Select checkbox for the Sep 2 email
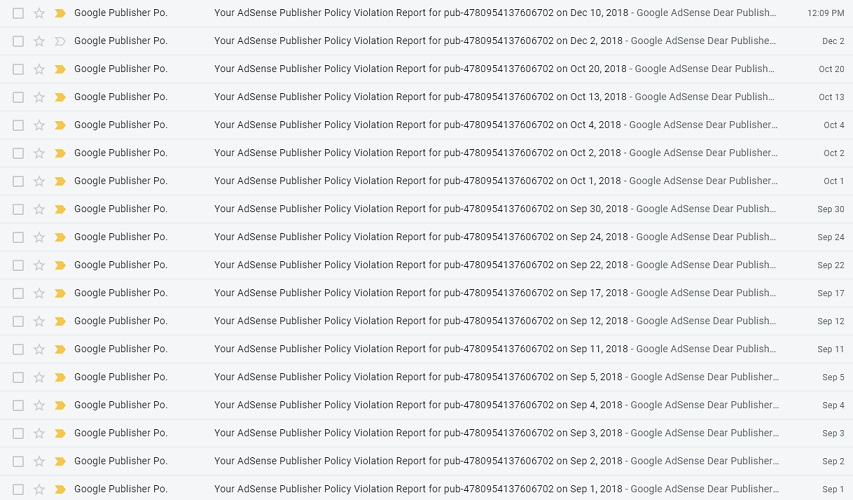The width and height of the screenshot is (853, 500). [x=18, y=461]
